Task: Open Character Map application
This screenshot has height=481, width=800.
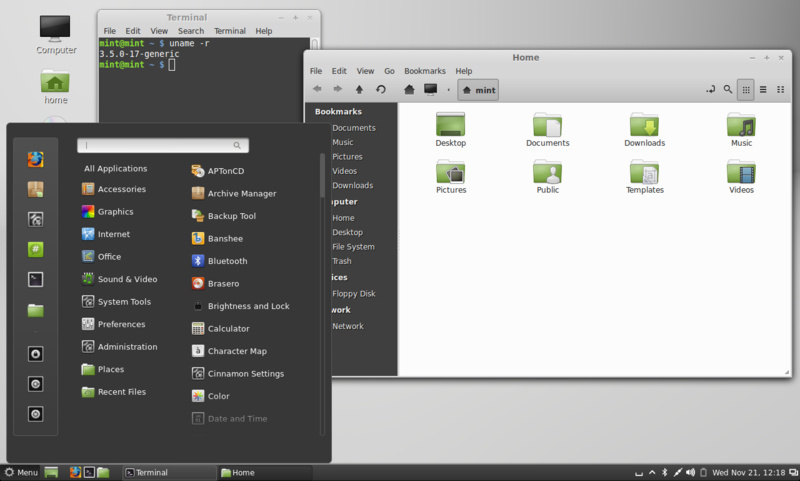Action: tap(229, 351)
